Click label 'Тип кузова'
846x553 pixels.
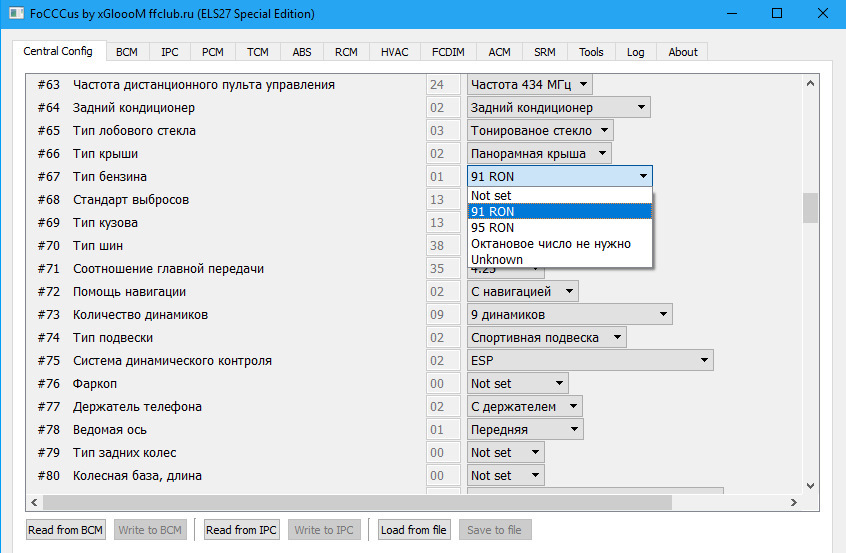tap(105, 223)
